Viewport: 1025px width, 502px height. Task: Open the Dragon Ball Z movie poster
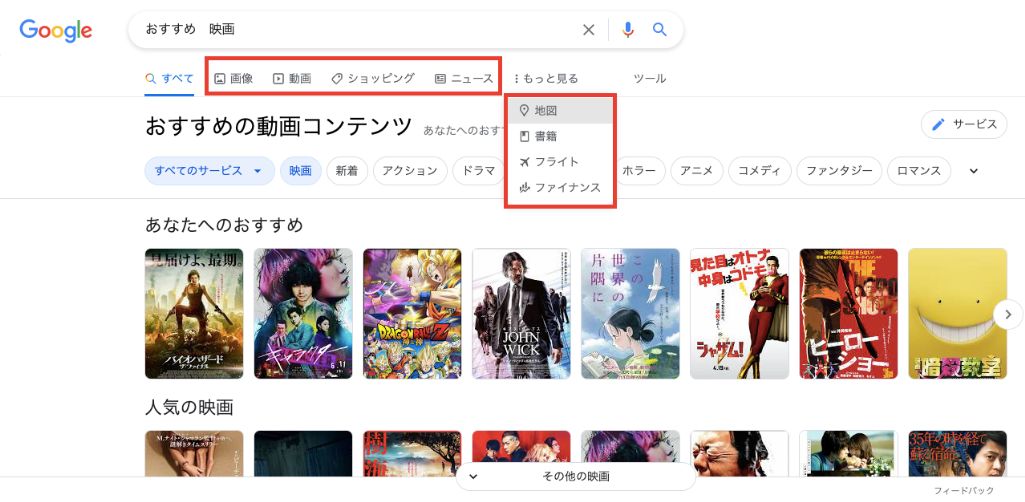point(412,313)
